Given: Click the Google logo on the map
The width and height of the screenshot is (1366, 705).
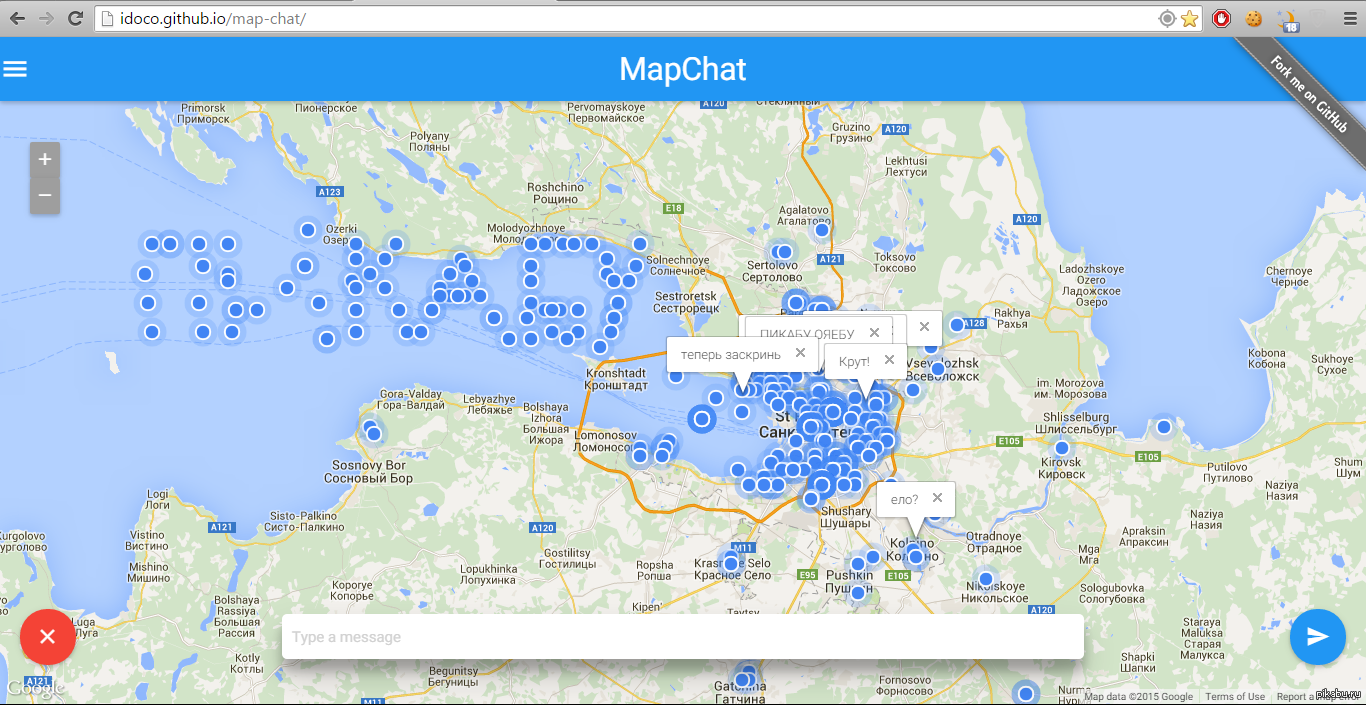Looking at the screenshot, I should click(x=35, y=688).
